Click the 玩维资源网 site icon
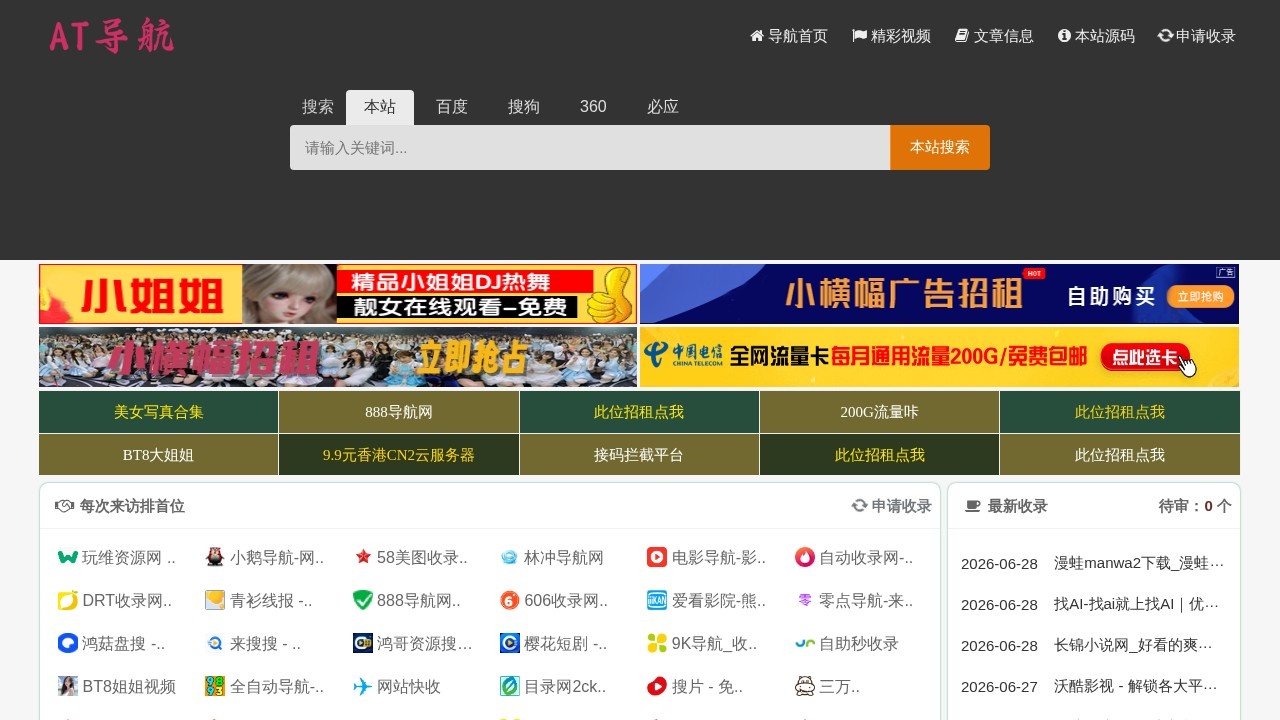Viewport: 1280px width, 720px height. [x=68, y=558]
